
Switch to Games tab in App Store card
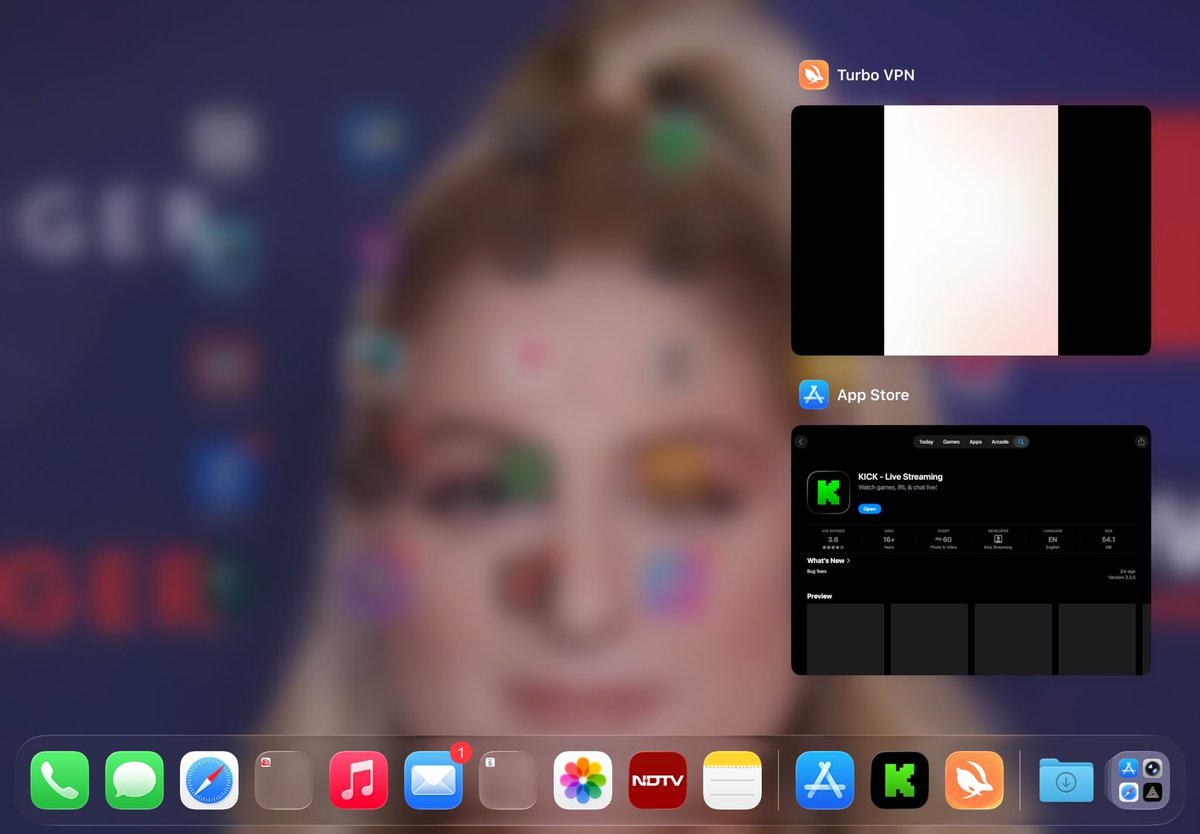pos(951,442)
